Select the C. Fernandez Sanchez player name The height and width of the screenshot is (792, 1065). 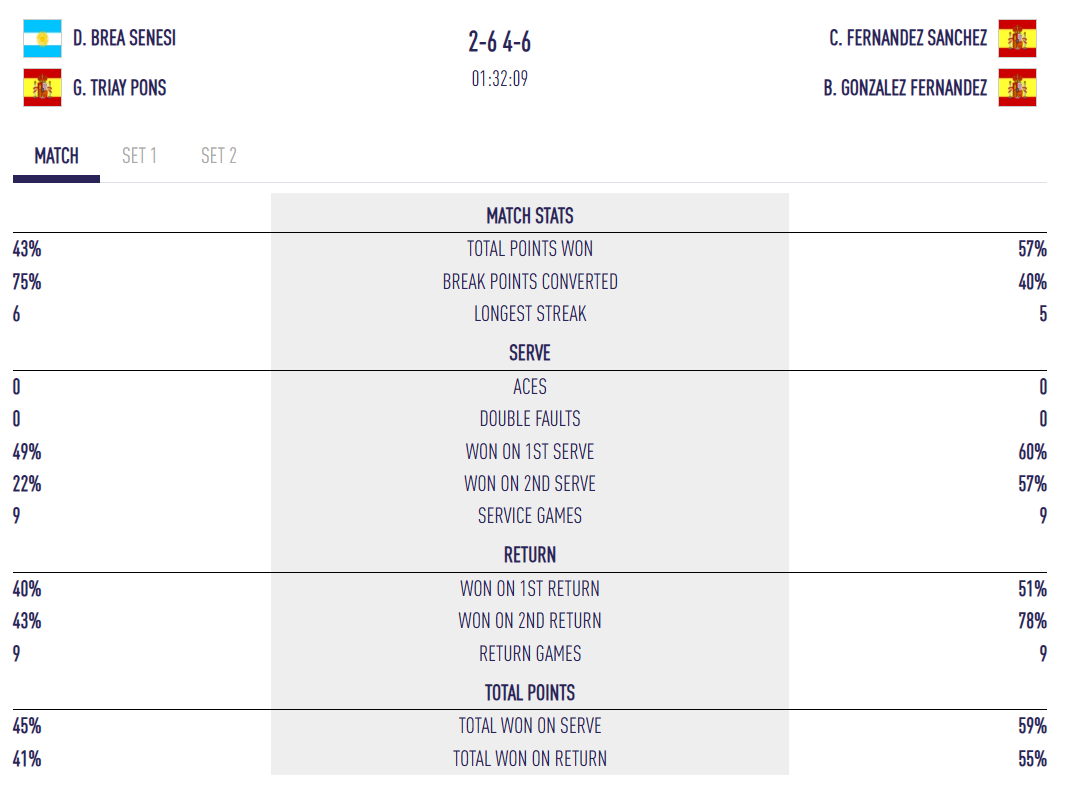[x=908, y=39]
